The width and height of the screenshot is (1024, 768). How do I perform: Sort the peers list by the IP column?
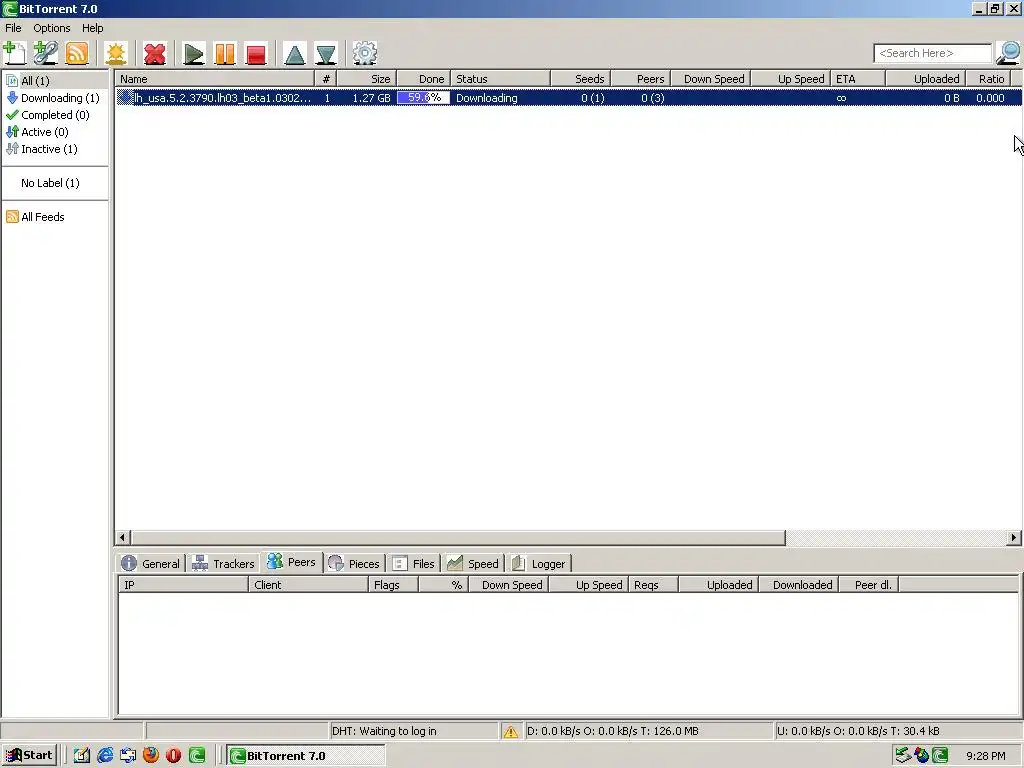tap(183, 584)
